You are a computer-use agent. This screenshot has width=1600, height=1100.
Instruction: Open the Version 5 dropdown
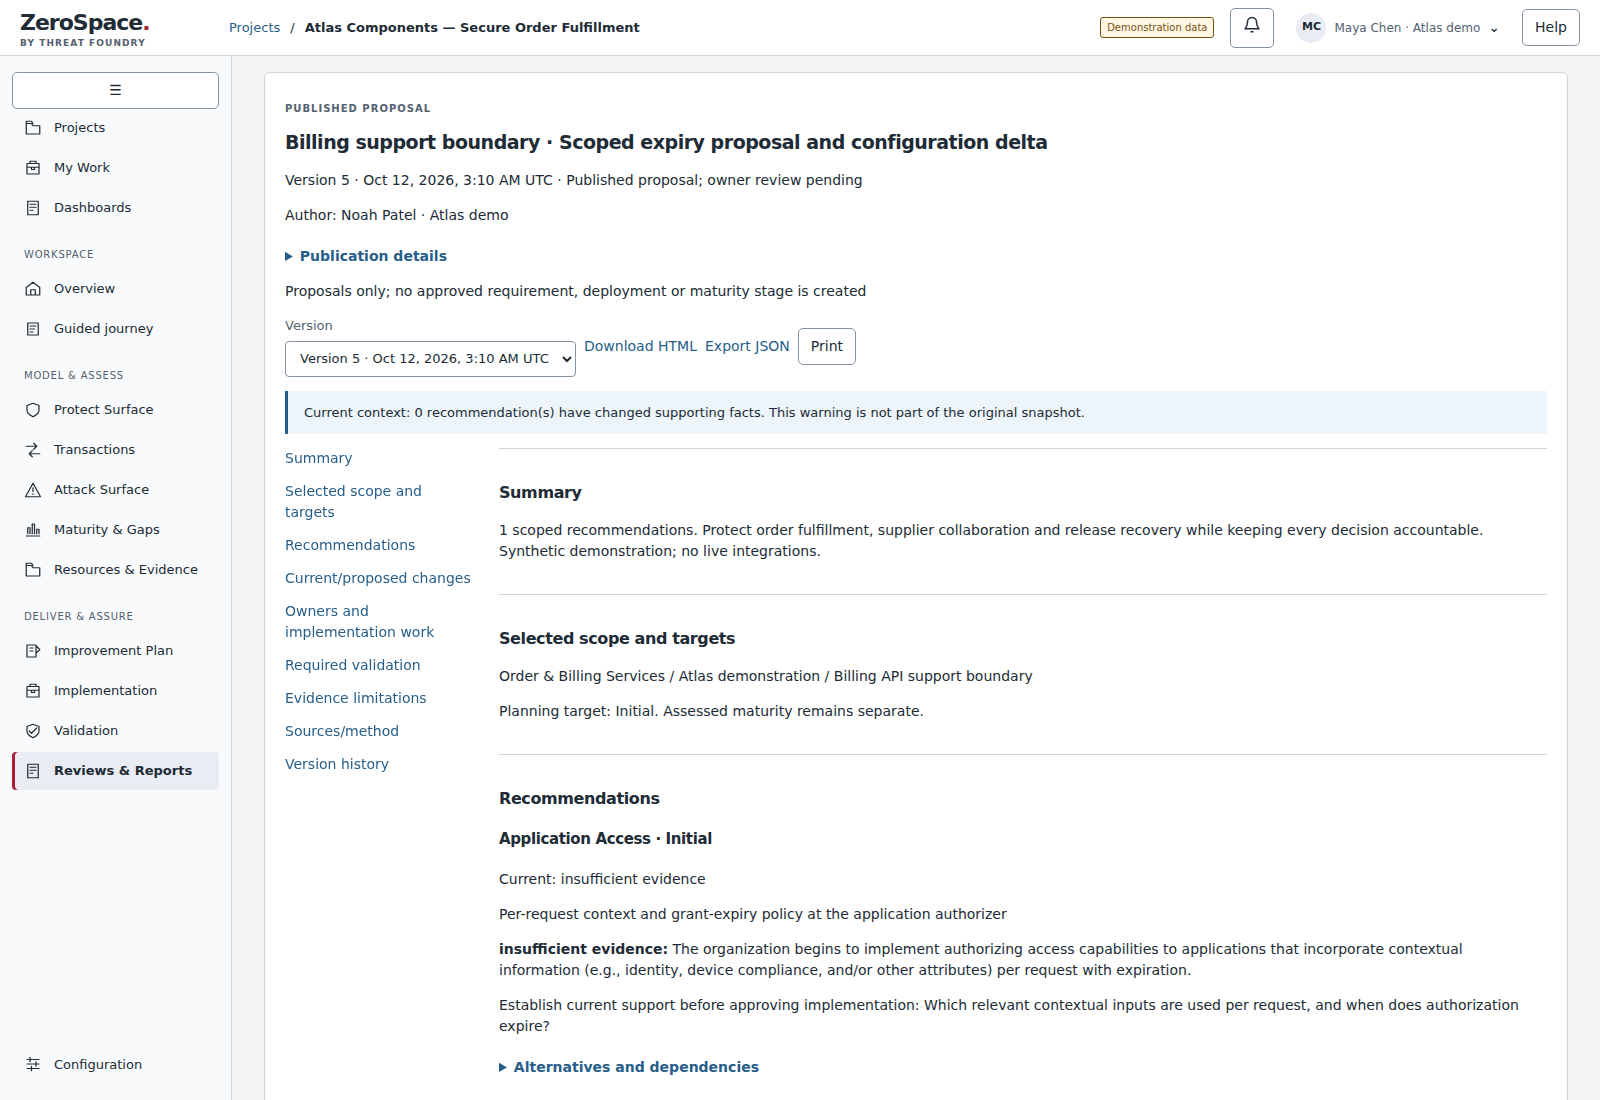(430, 359)
